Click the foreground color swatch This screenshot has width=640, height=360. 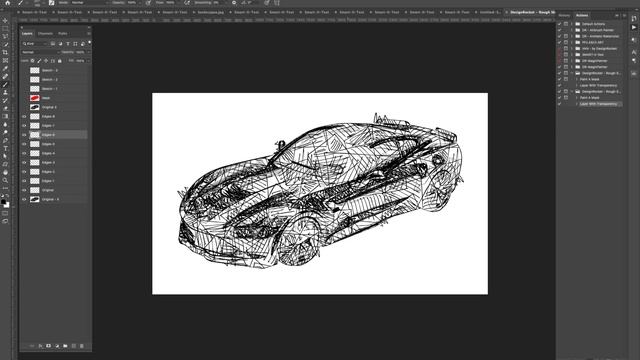pos(4,202)
